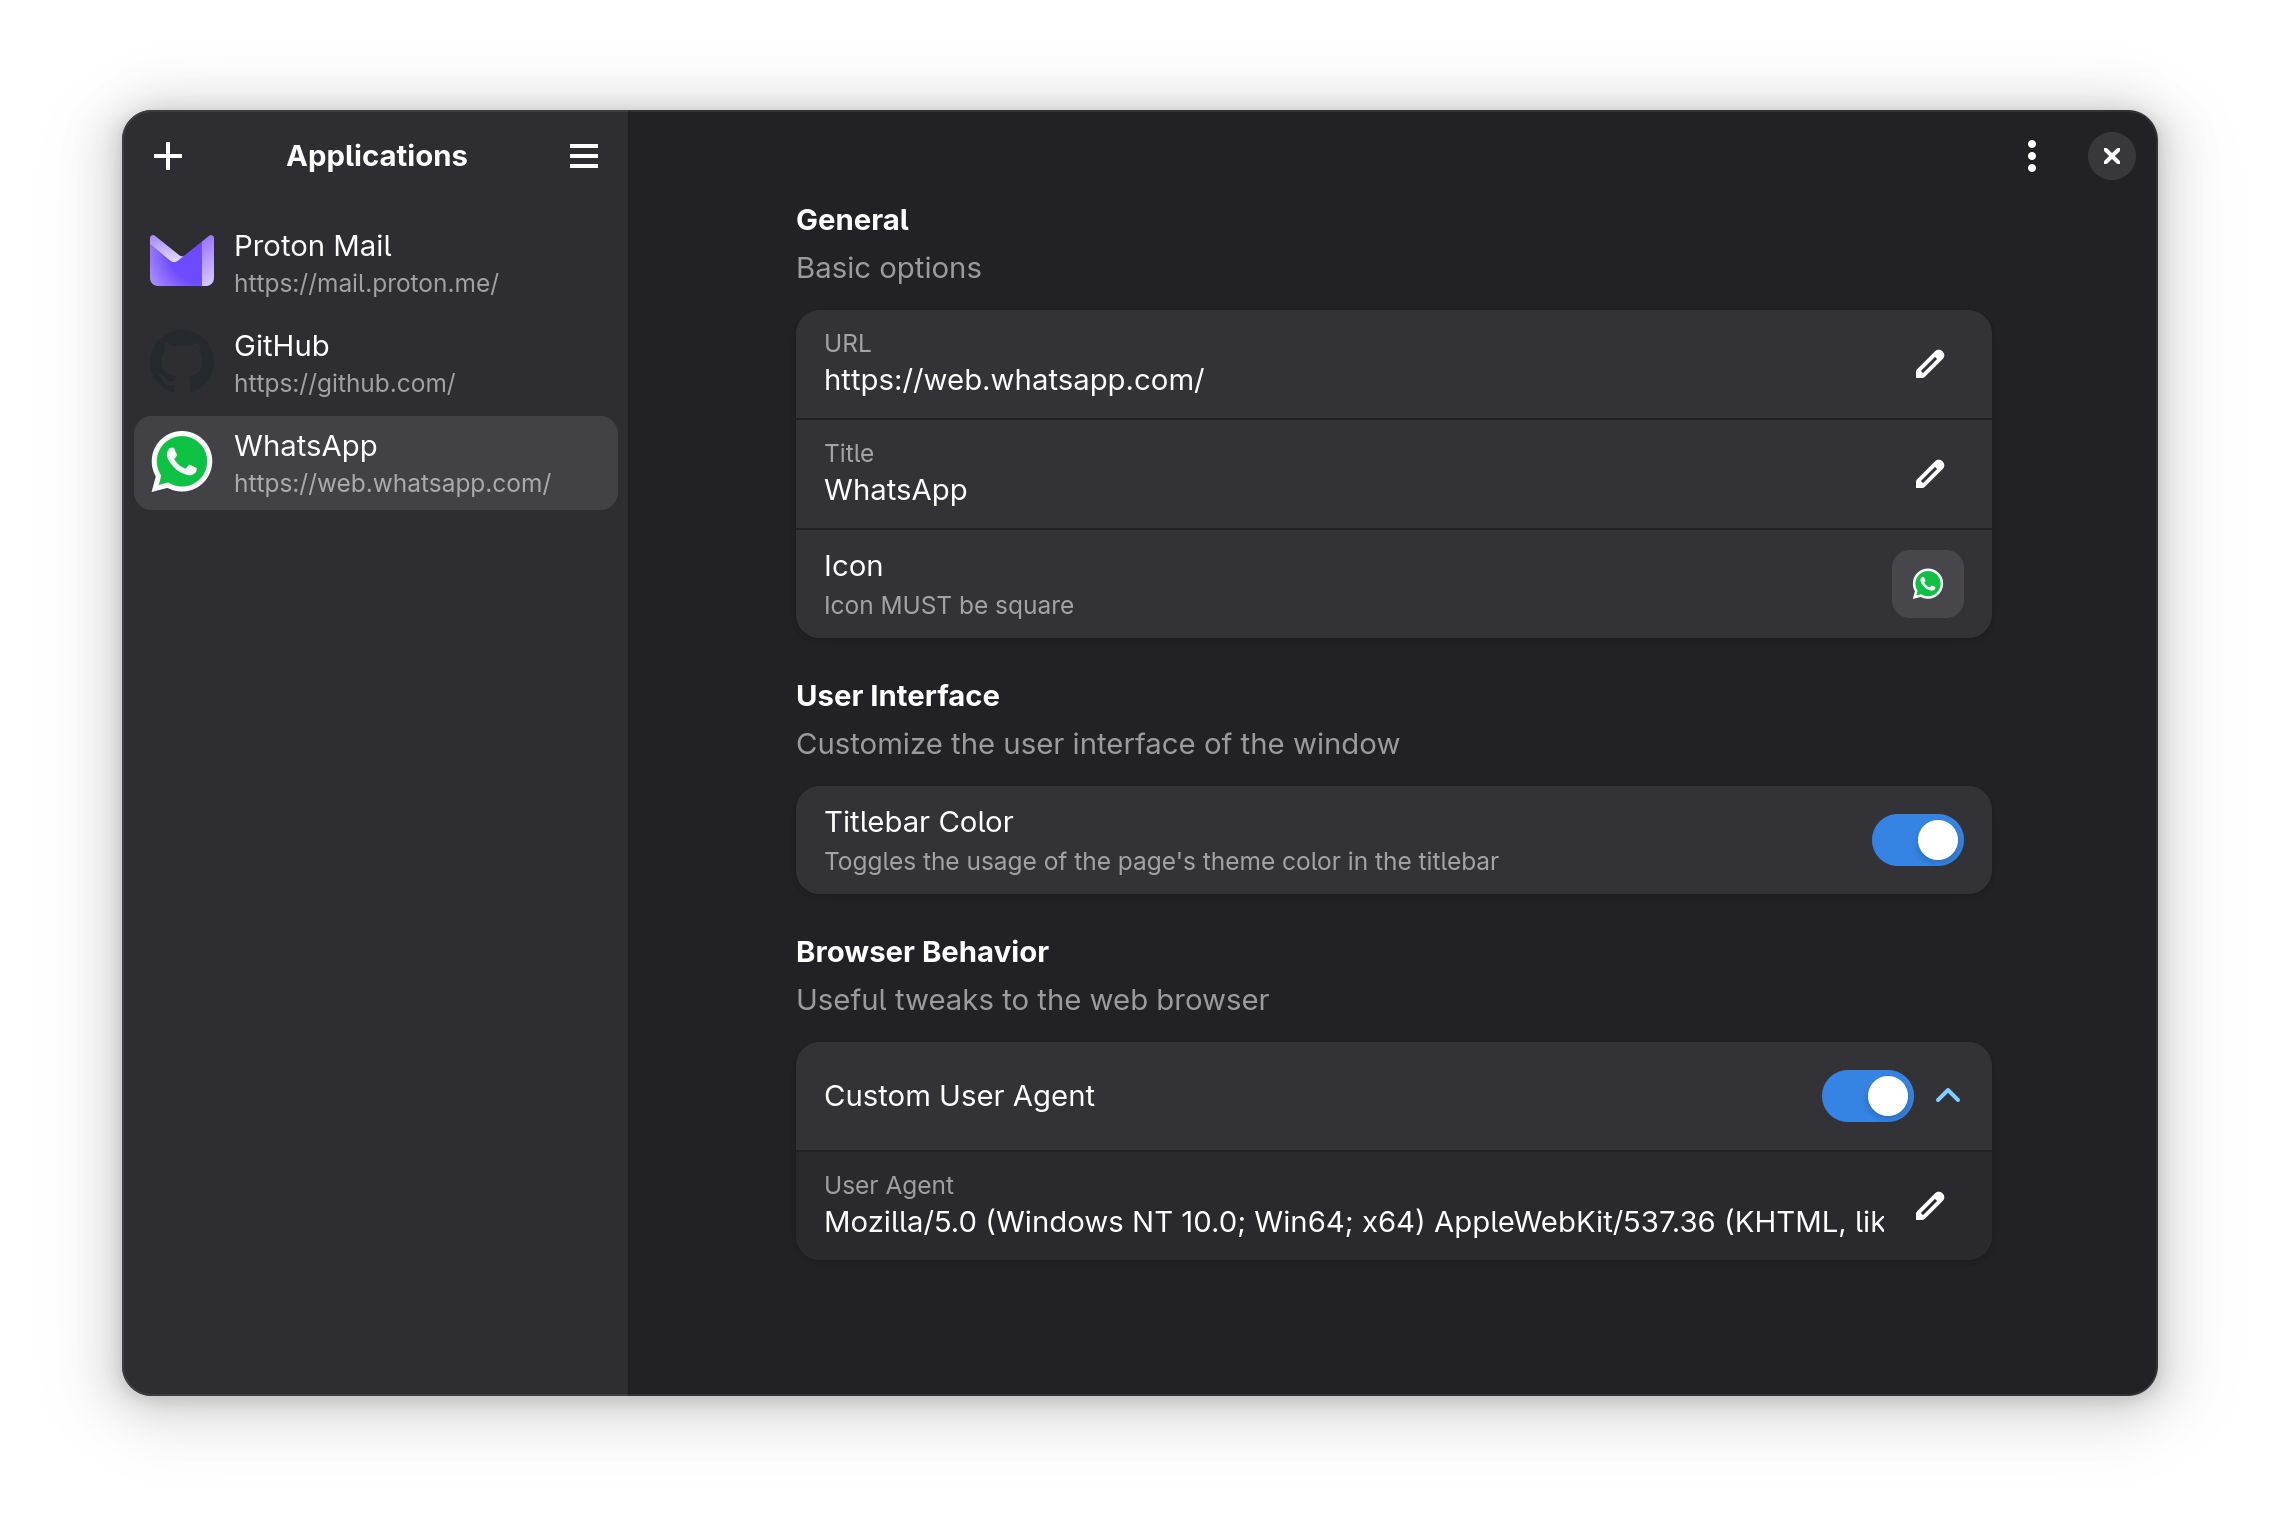
Task: Click the GitHub app icon in sidebar
Action: coord(182,362)
